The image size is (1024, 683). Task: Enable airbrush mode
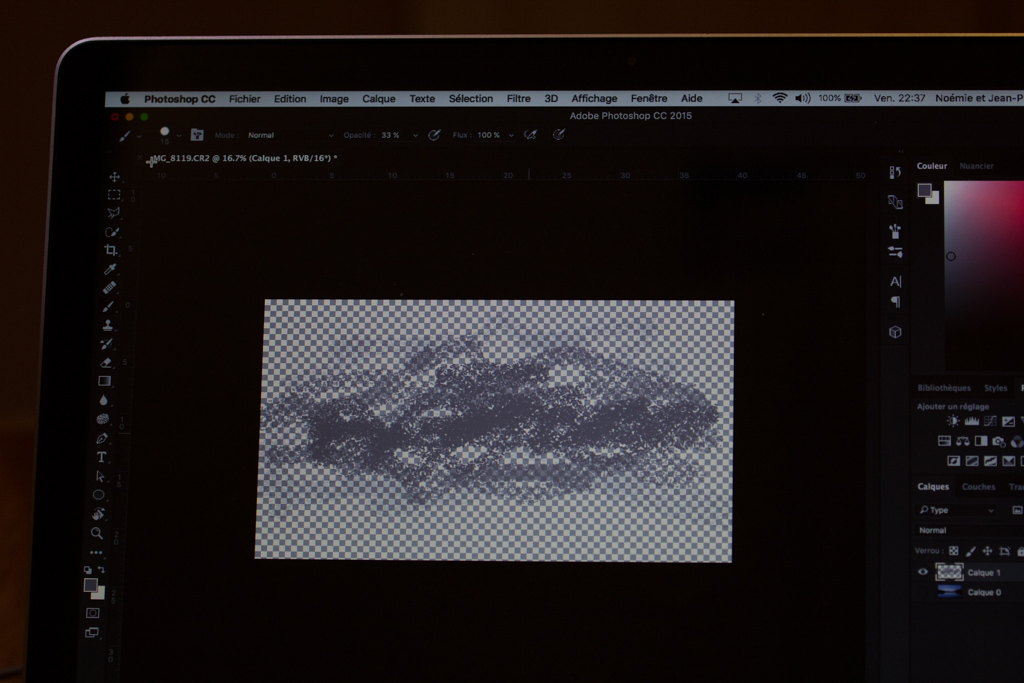pos(530,135)
